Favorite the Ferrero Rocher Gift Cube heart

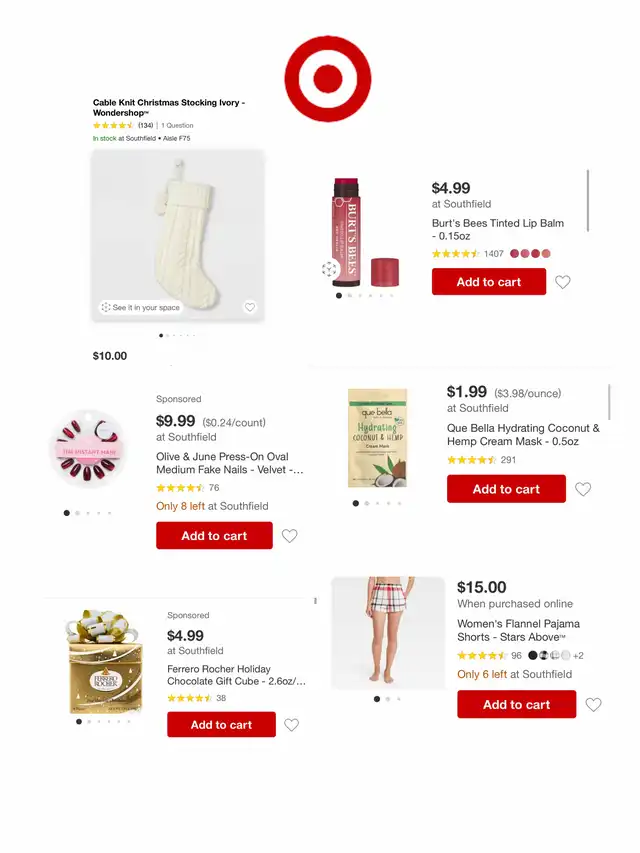292,725
